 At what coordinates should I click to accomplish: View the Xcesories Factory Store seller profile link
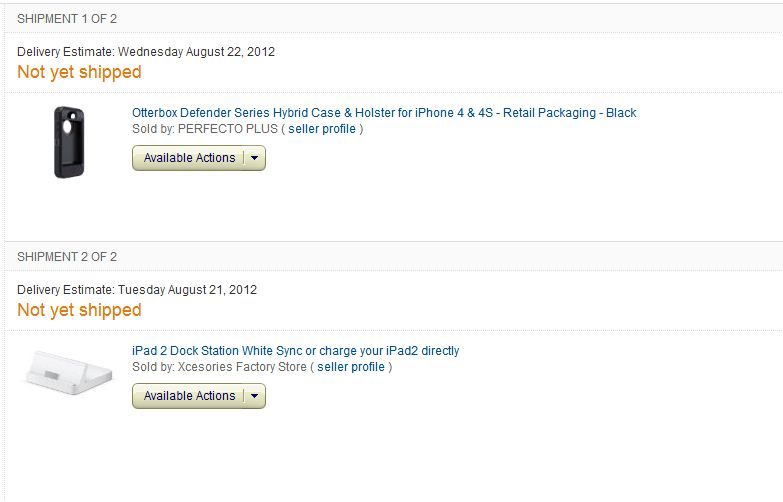pos(350,367)
